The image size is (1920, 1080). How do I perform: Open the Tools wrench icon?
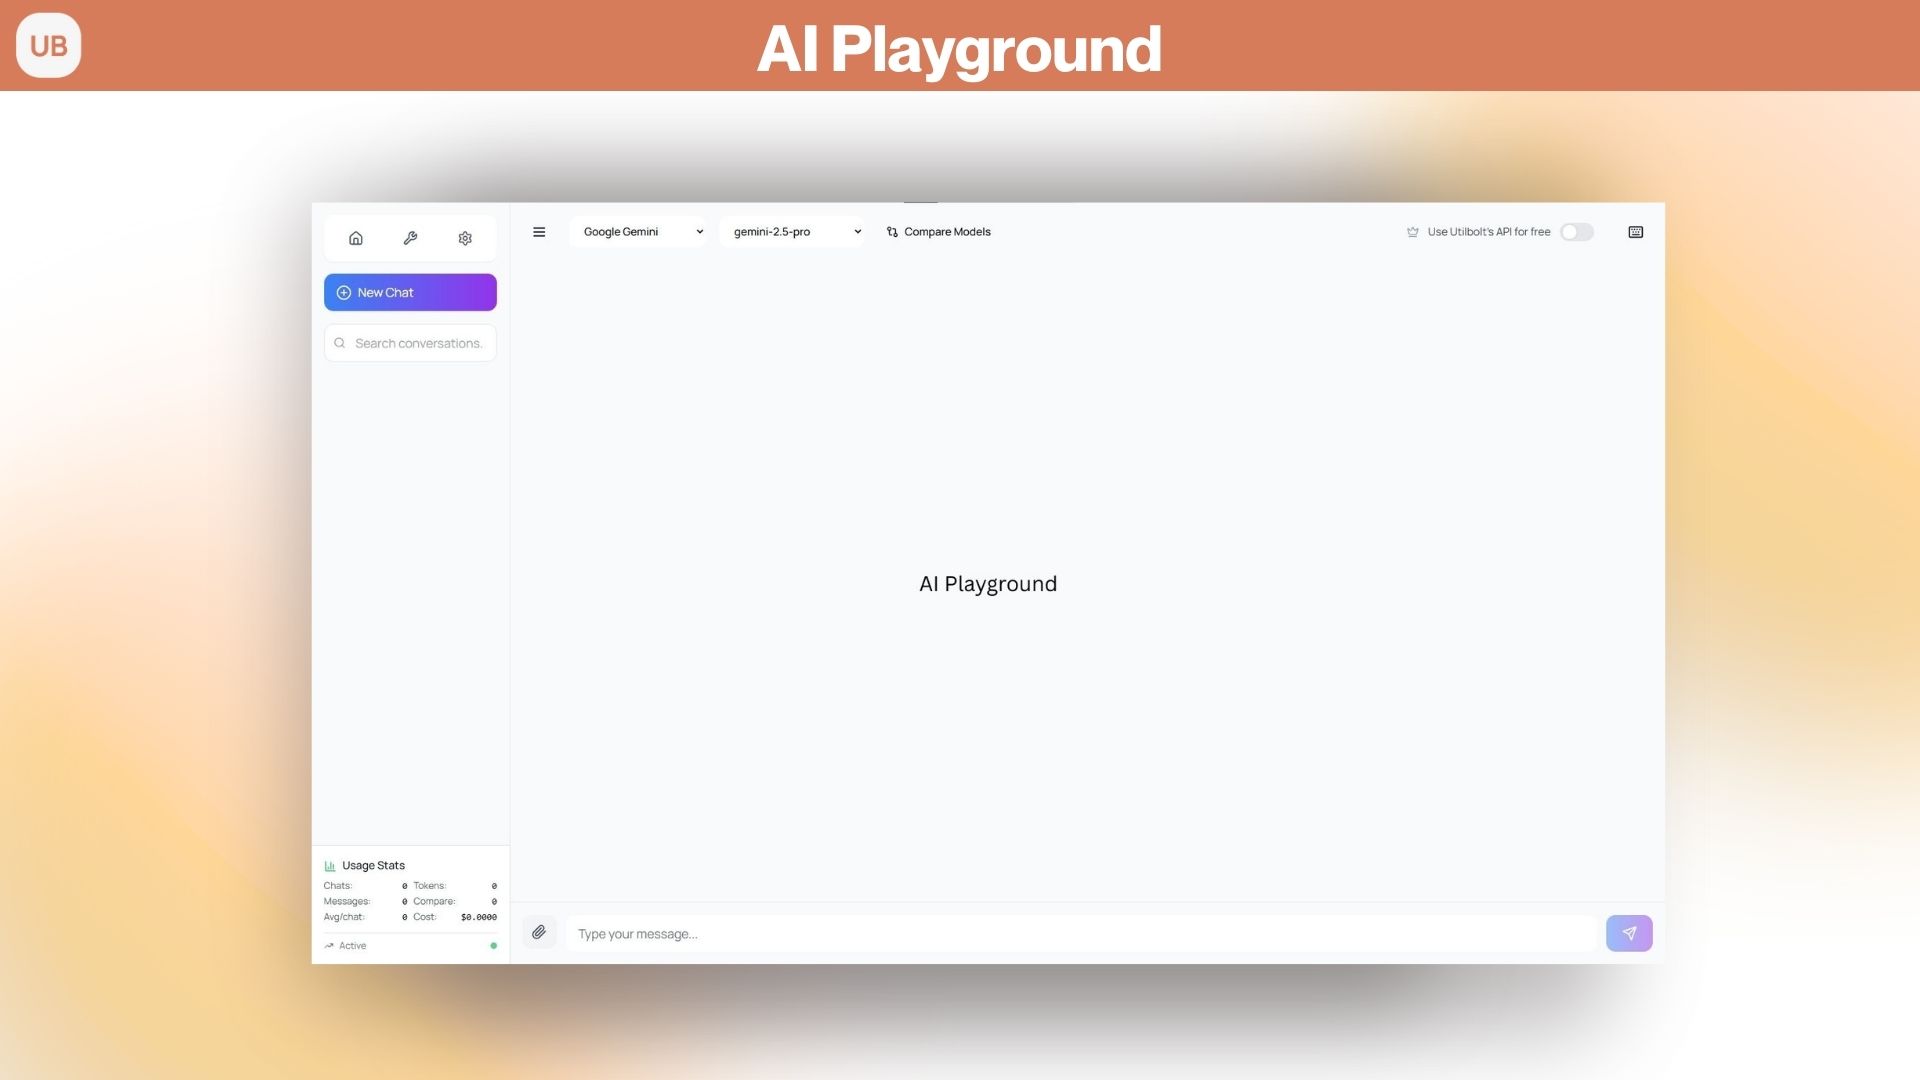(410, 238)
